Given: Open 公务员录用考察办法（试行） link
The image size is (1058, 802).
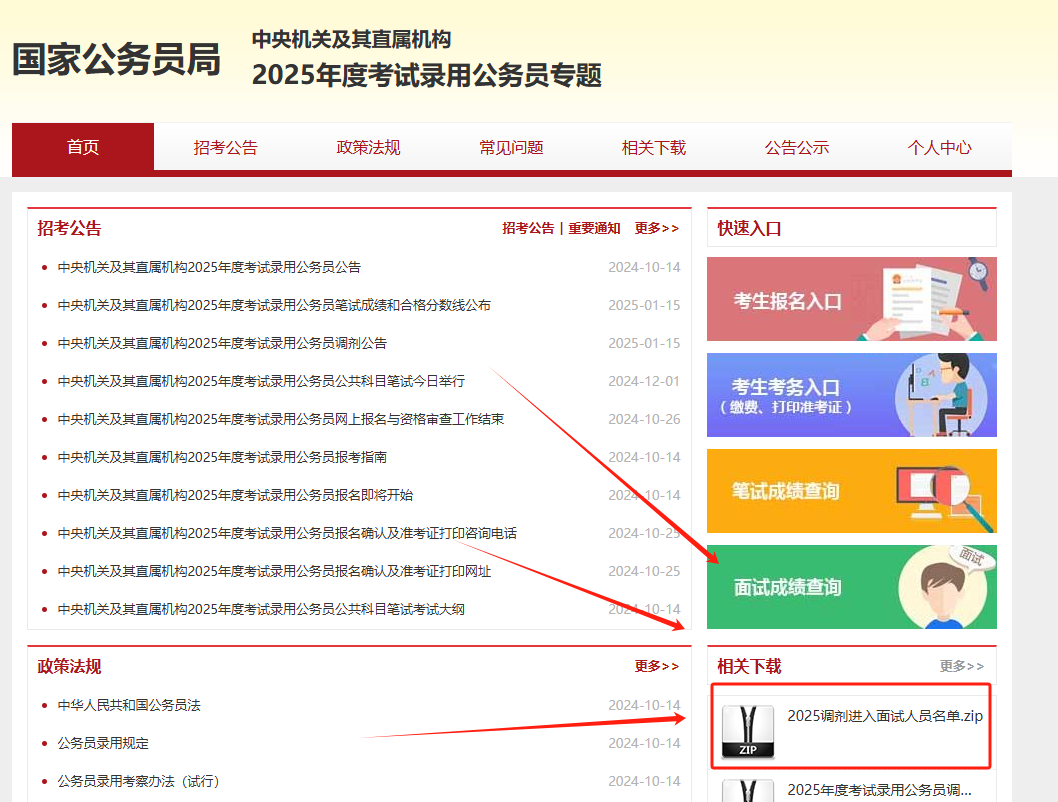Looking at the screenshot, I should tap(138, 781).
